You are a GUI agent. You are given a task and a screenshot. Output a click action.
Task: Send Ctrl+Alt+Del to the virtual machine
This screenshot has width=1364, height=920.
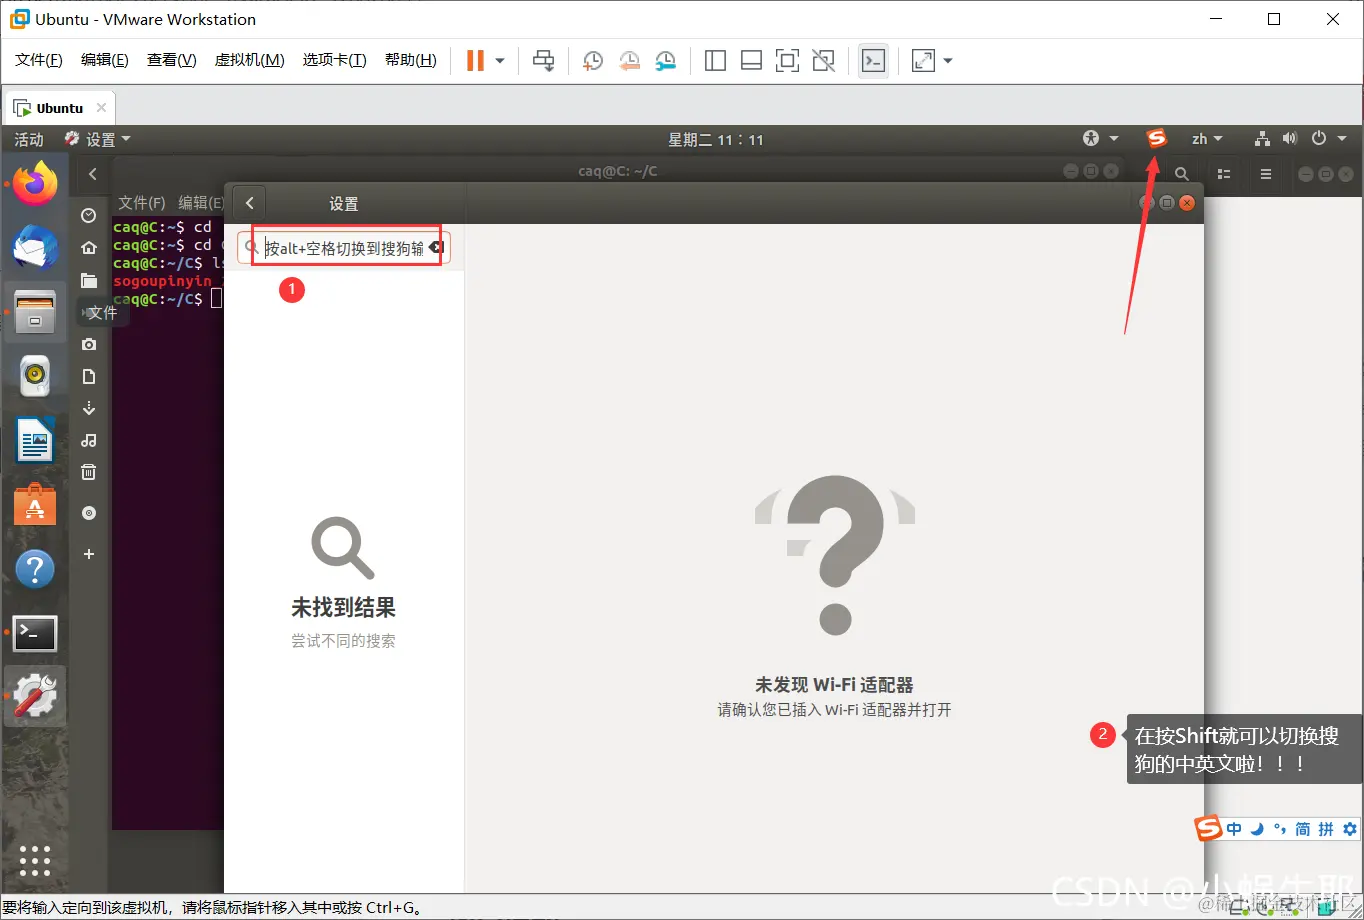coord(543,61)
